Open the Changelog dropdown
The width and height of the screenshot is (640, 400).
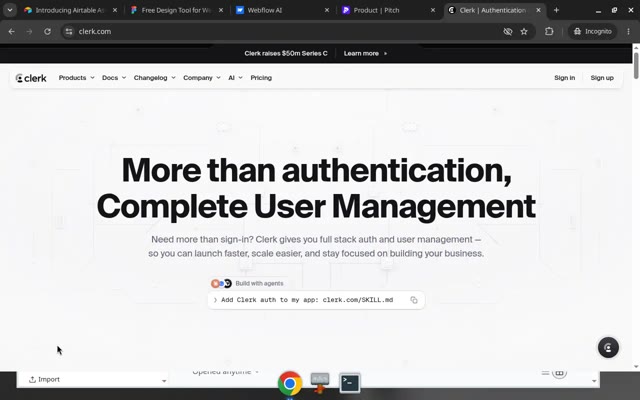pyautogui.click(x=154, y=78)
